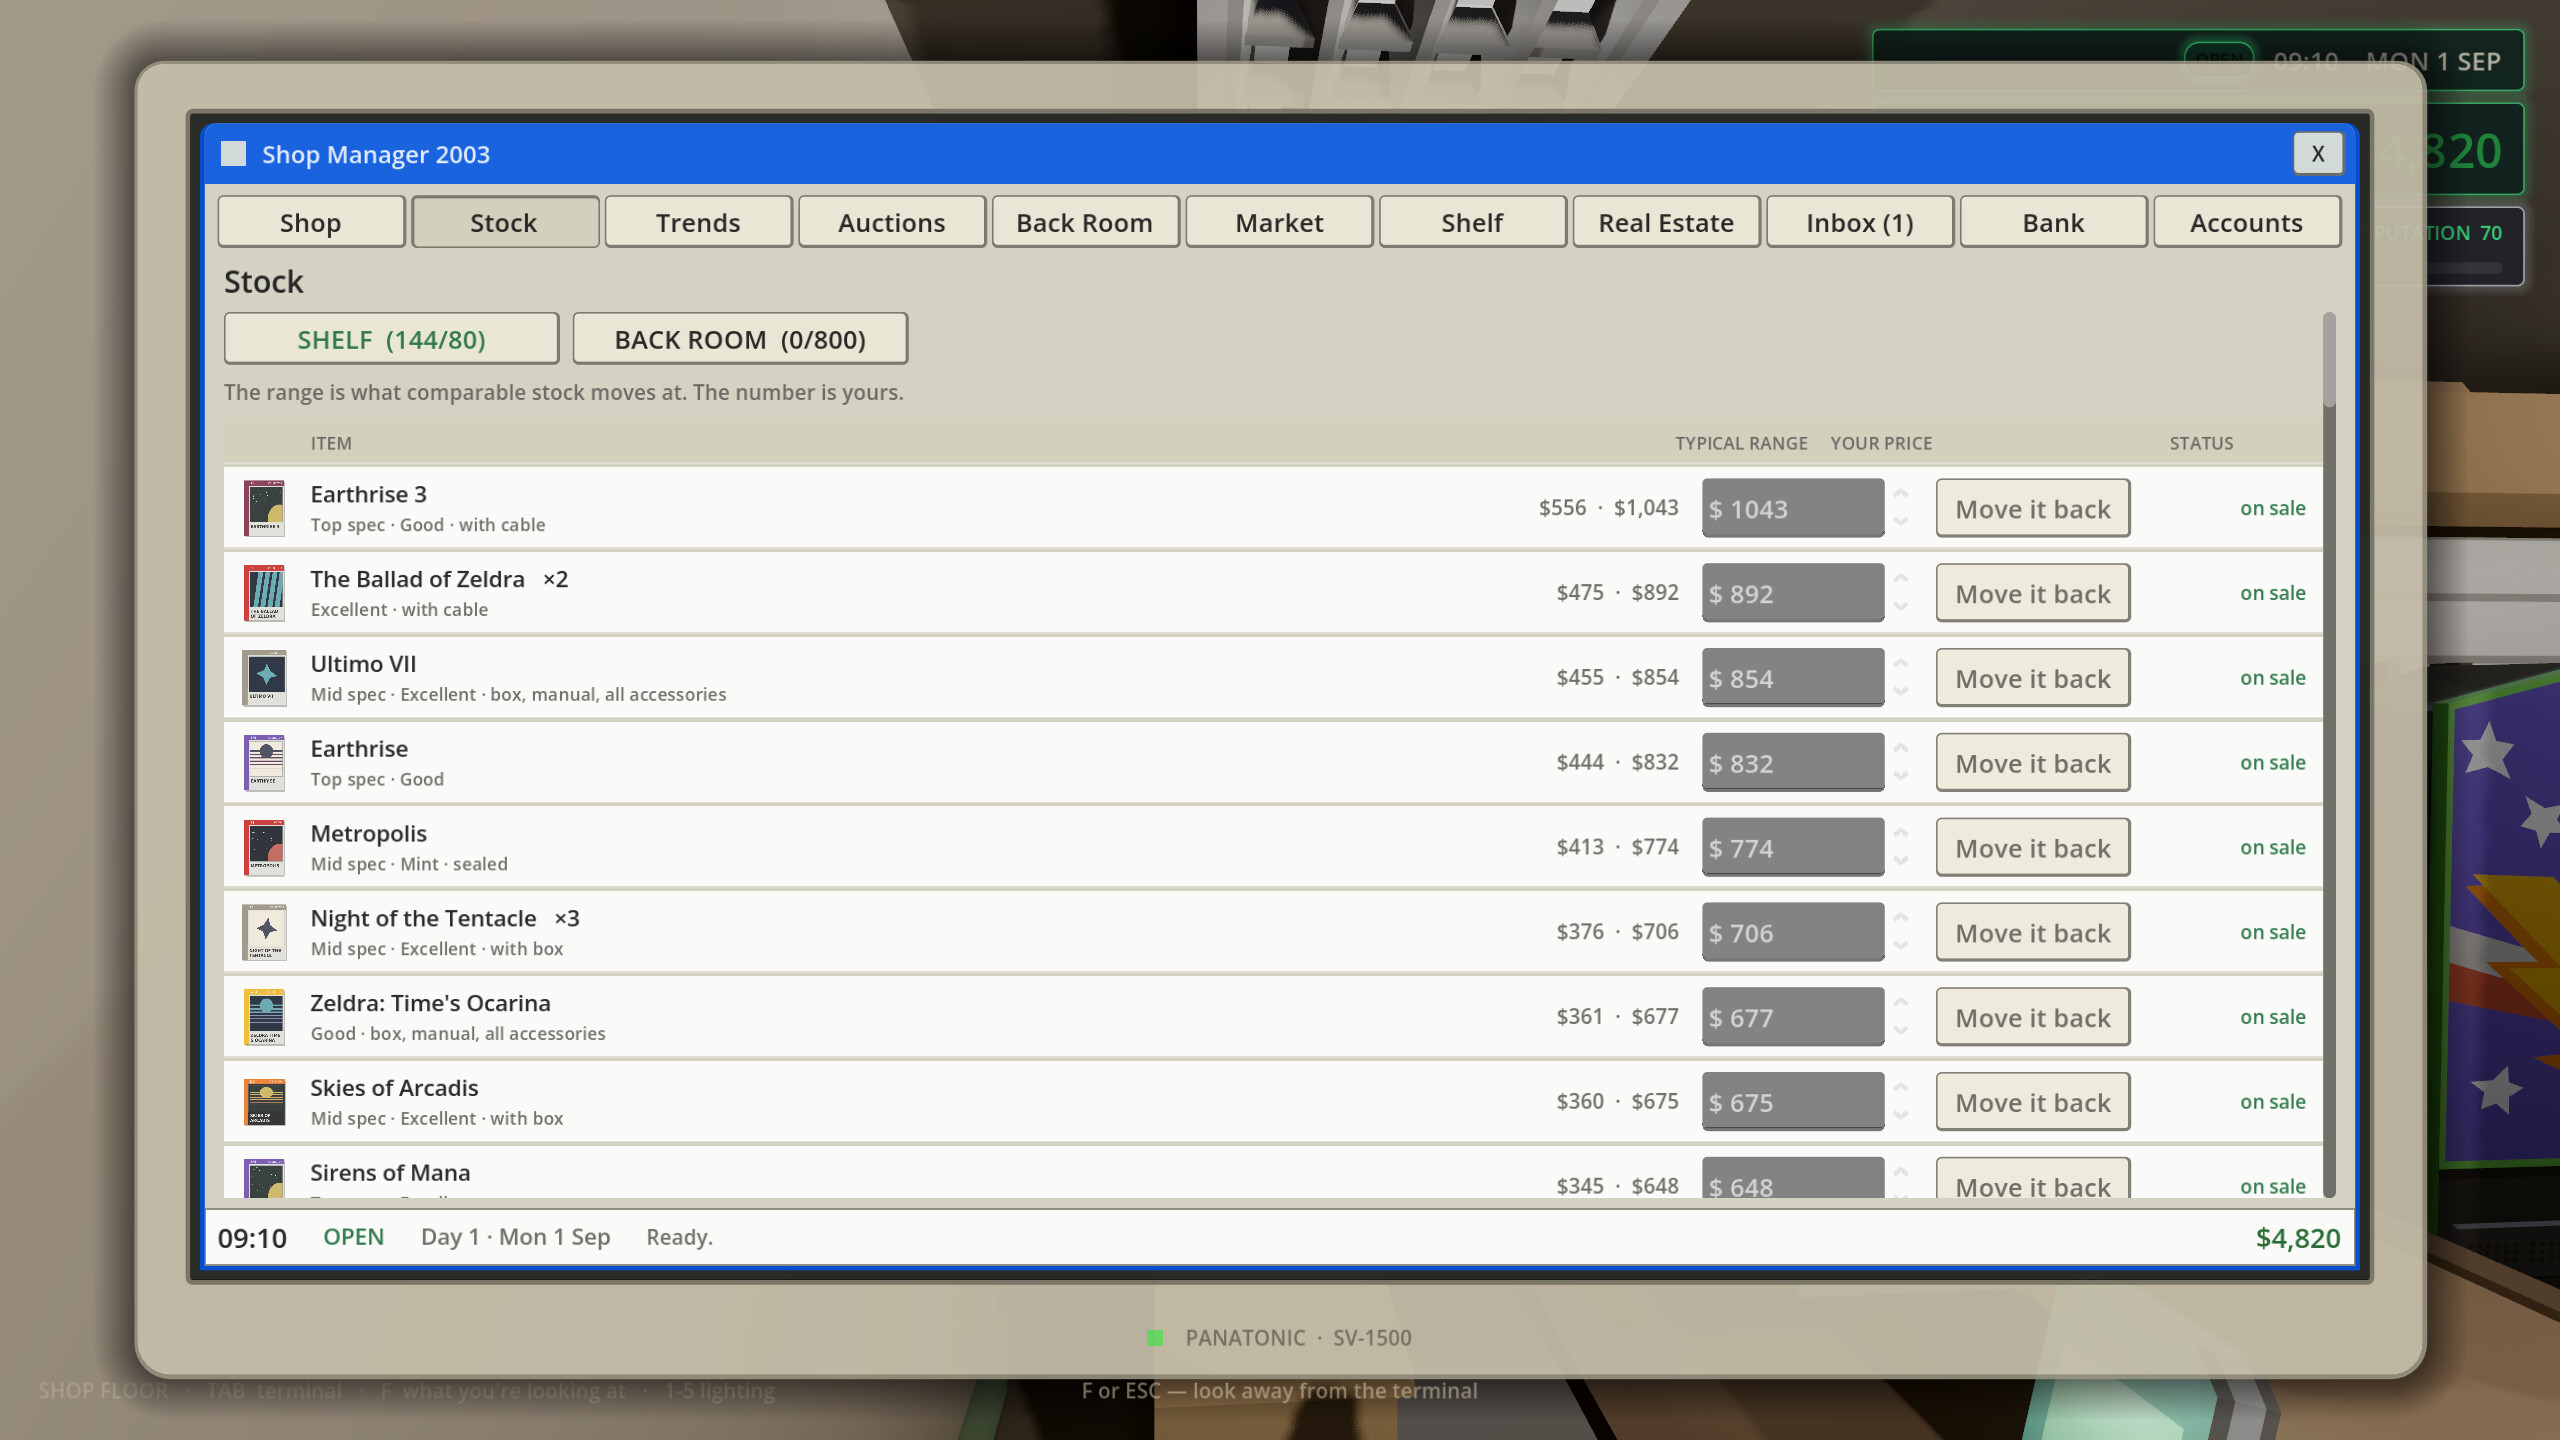
Task: Click the stock list vertical scrollbar
Action: [2329, 755]
